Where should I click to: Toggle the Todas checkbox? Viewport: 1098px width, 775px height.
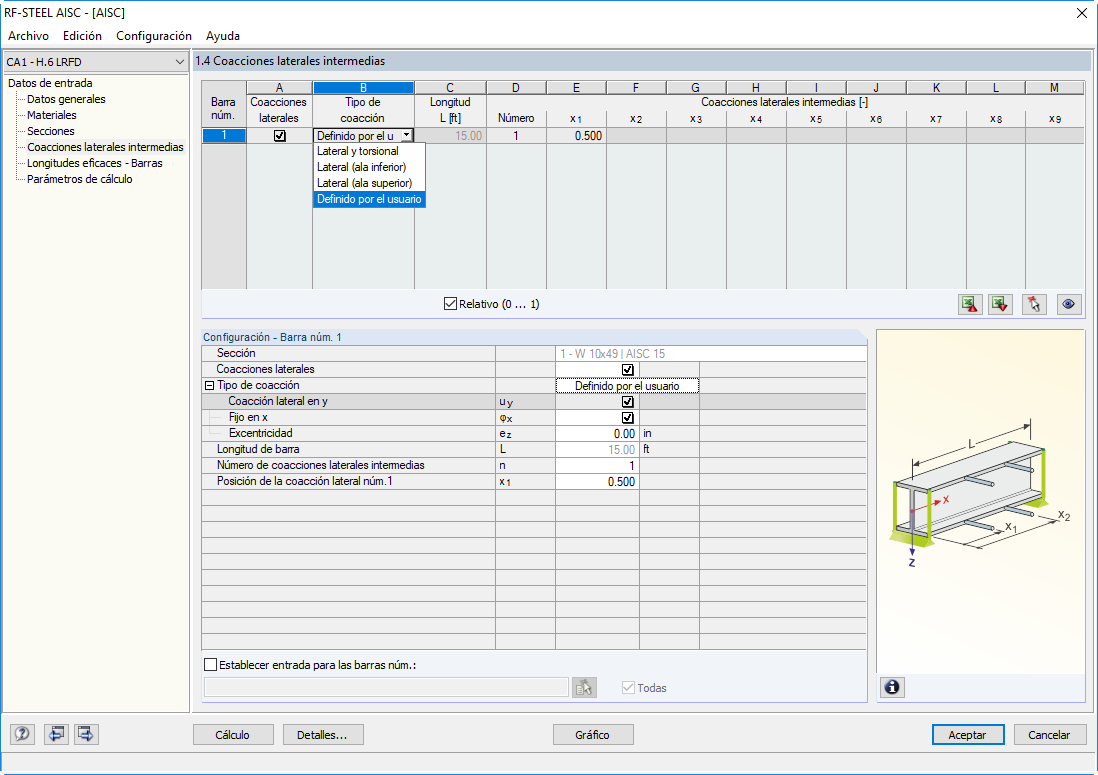click(628, 687)
